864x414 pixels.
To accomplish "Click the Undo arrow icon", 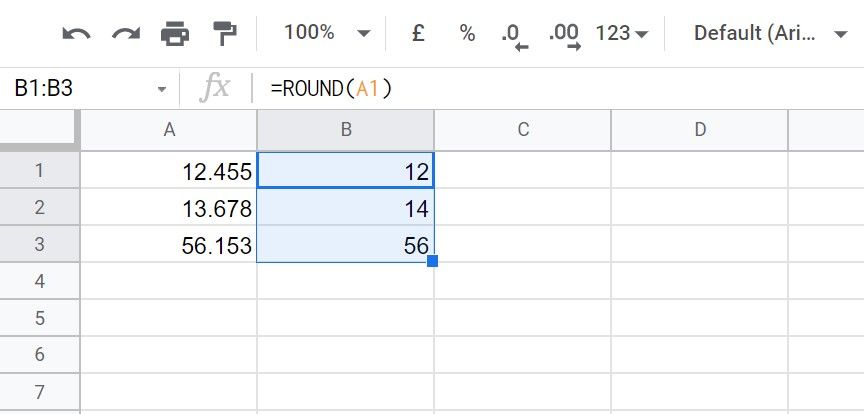I will 76,34.
